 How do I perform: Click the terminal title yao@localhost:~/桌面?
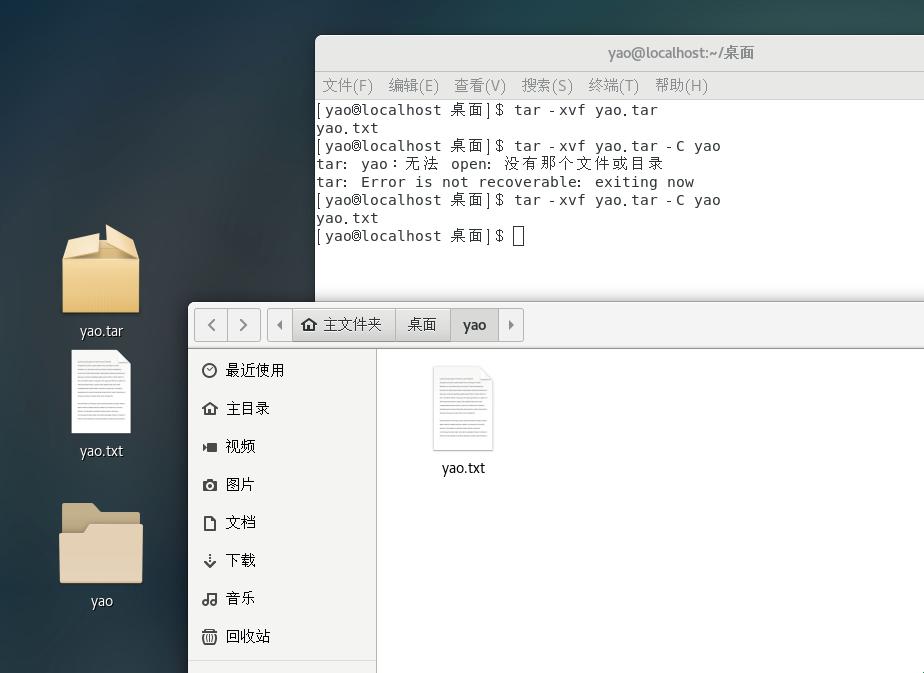tap(681, 53)
